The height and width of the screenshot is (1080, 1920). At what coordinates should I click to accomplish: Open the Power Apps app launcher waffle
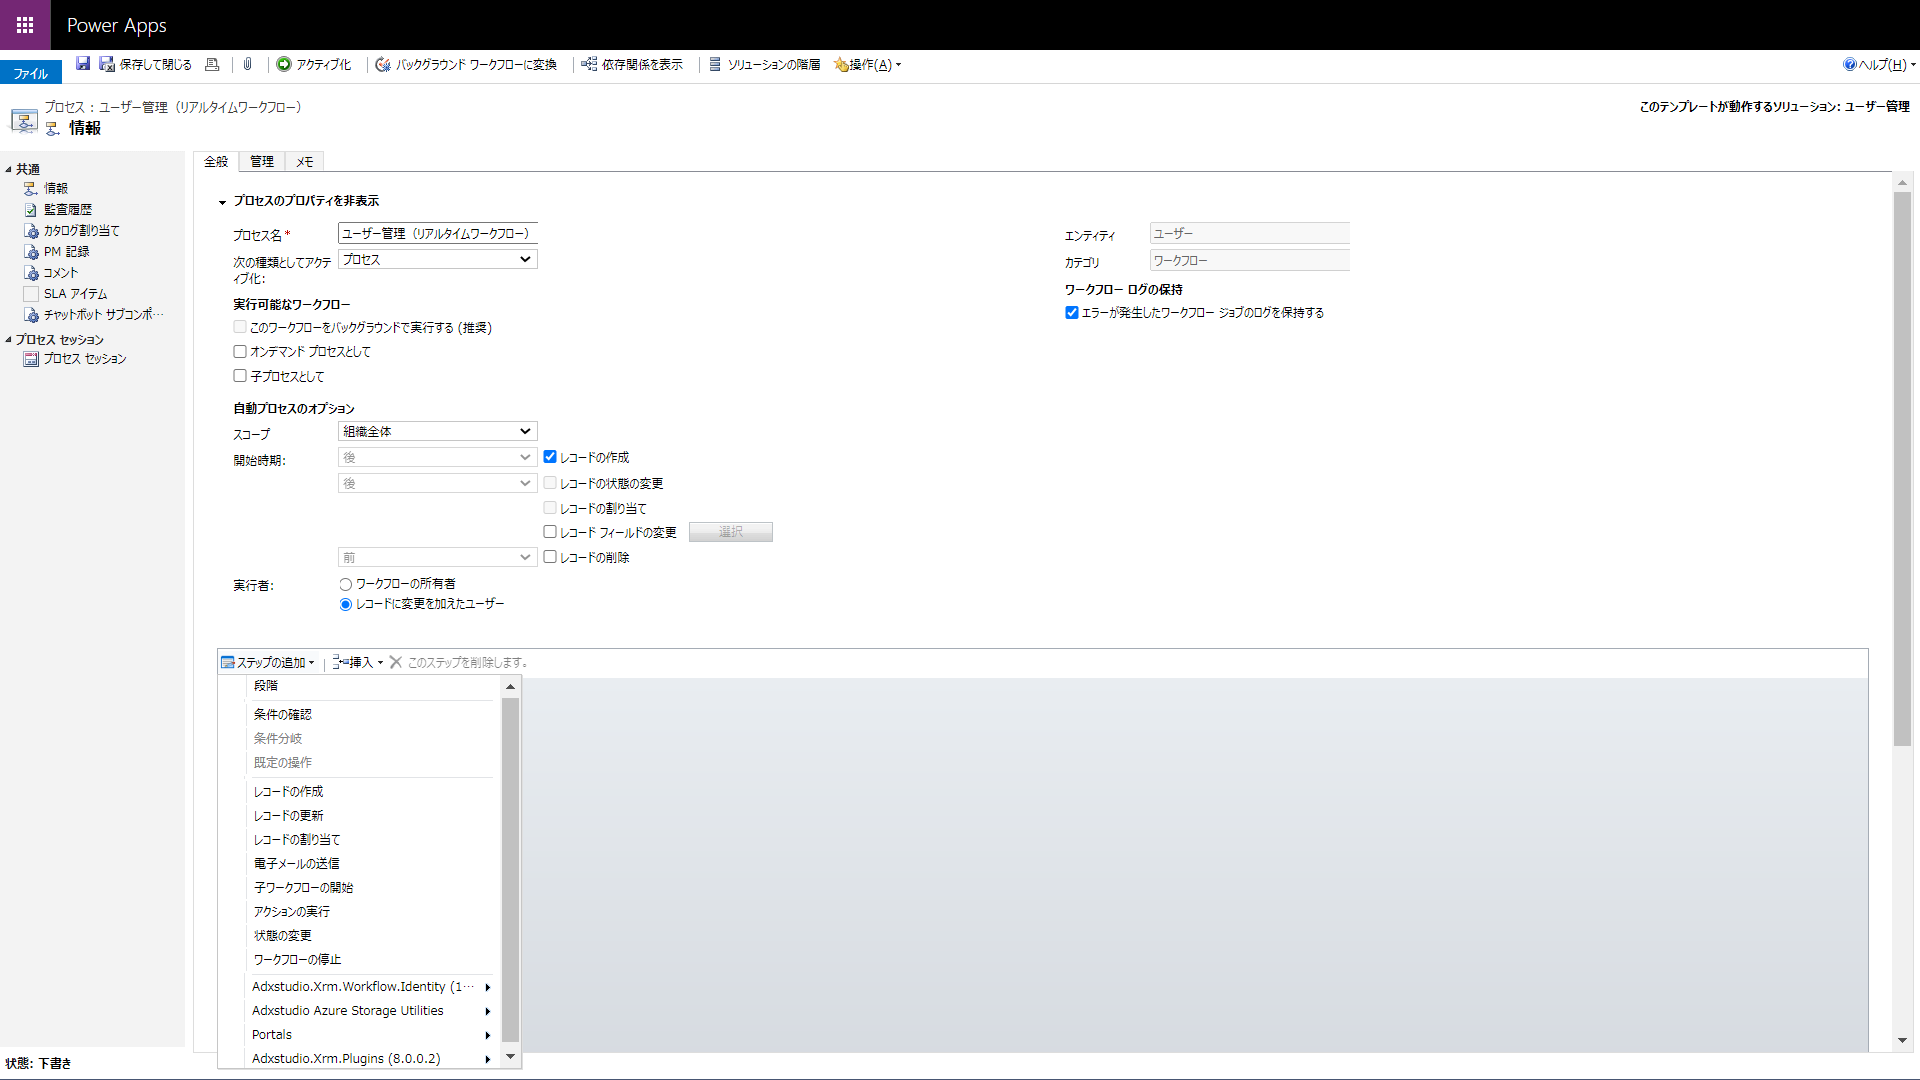click(x=25, y=25)
